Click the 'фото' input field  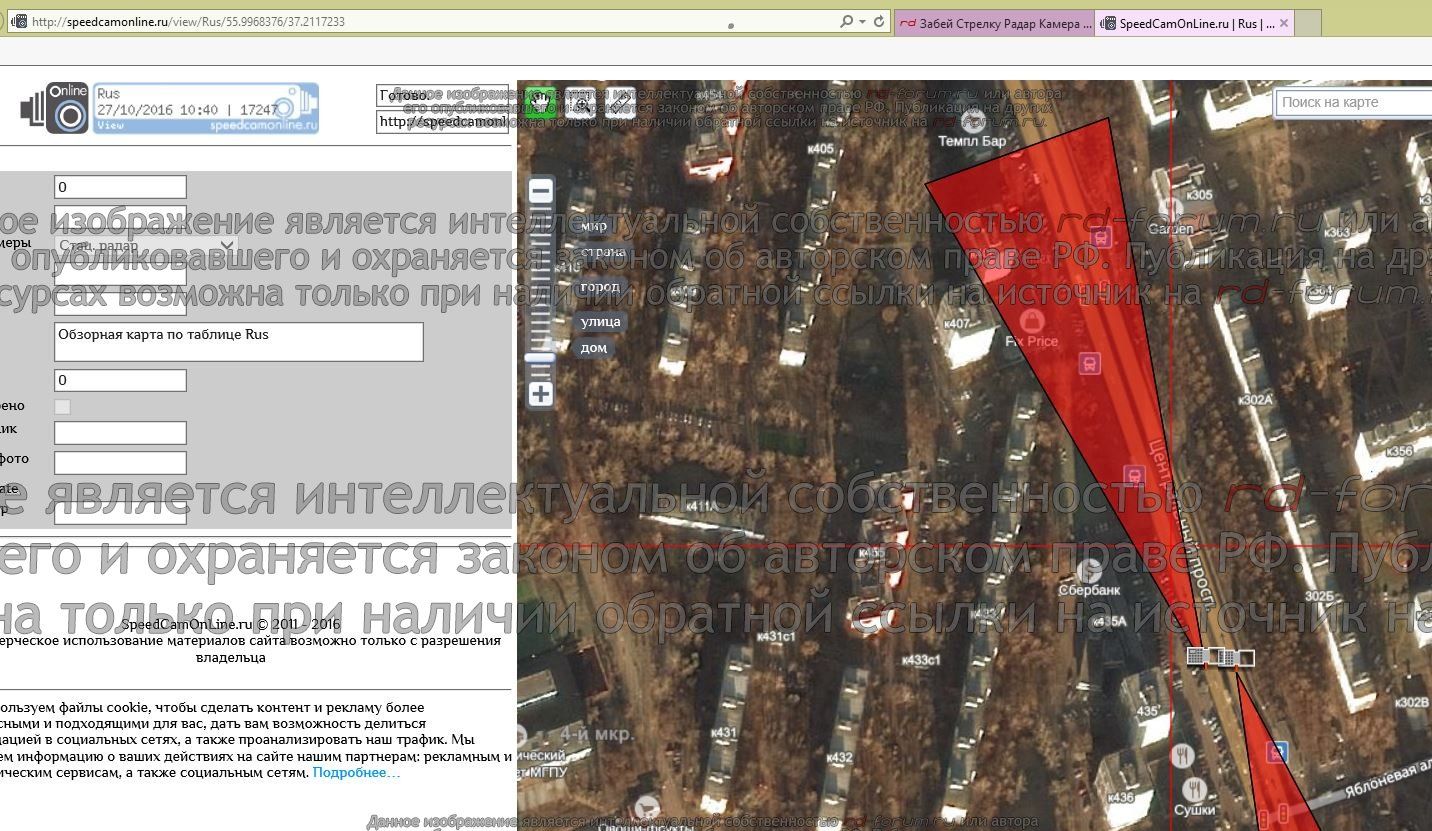120,462
